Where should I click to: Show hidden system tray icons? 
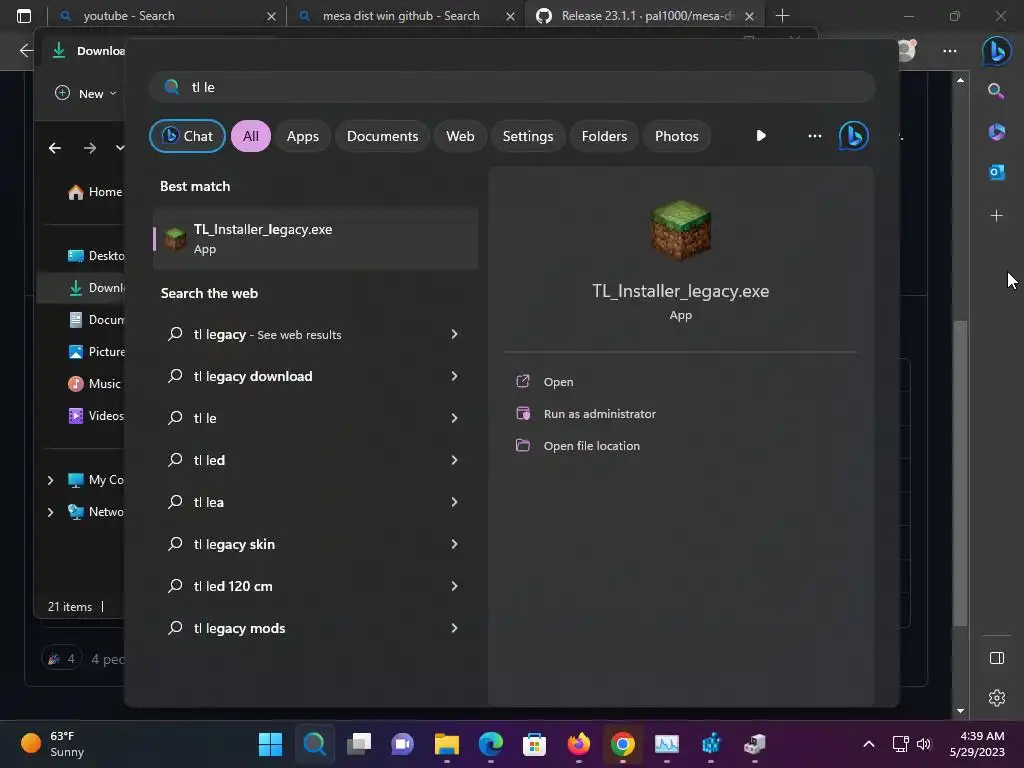[x=869, y=744]
